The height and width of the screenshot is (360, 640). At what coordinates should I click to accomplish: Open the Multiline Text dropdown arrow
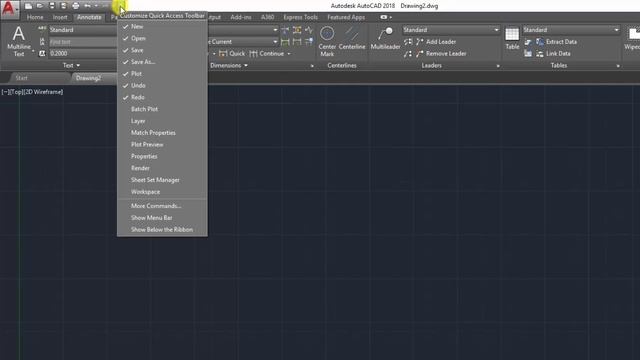pos(33,51)
